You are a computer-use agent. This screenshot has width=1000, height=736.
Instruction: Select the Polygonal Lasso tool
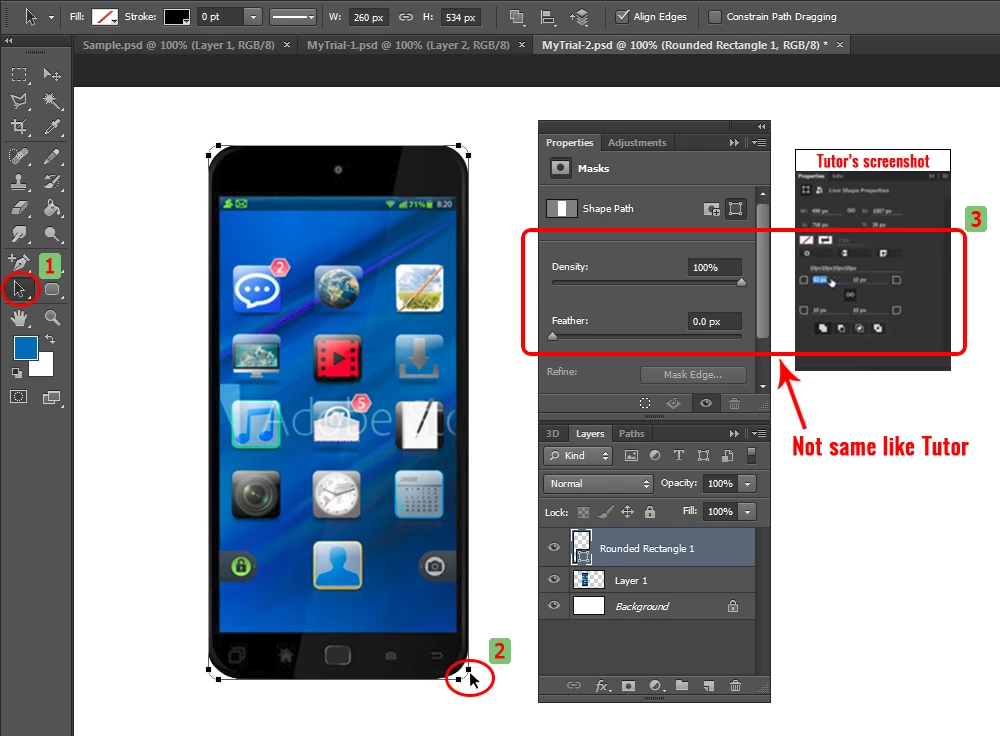(19, 101)
